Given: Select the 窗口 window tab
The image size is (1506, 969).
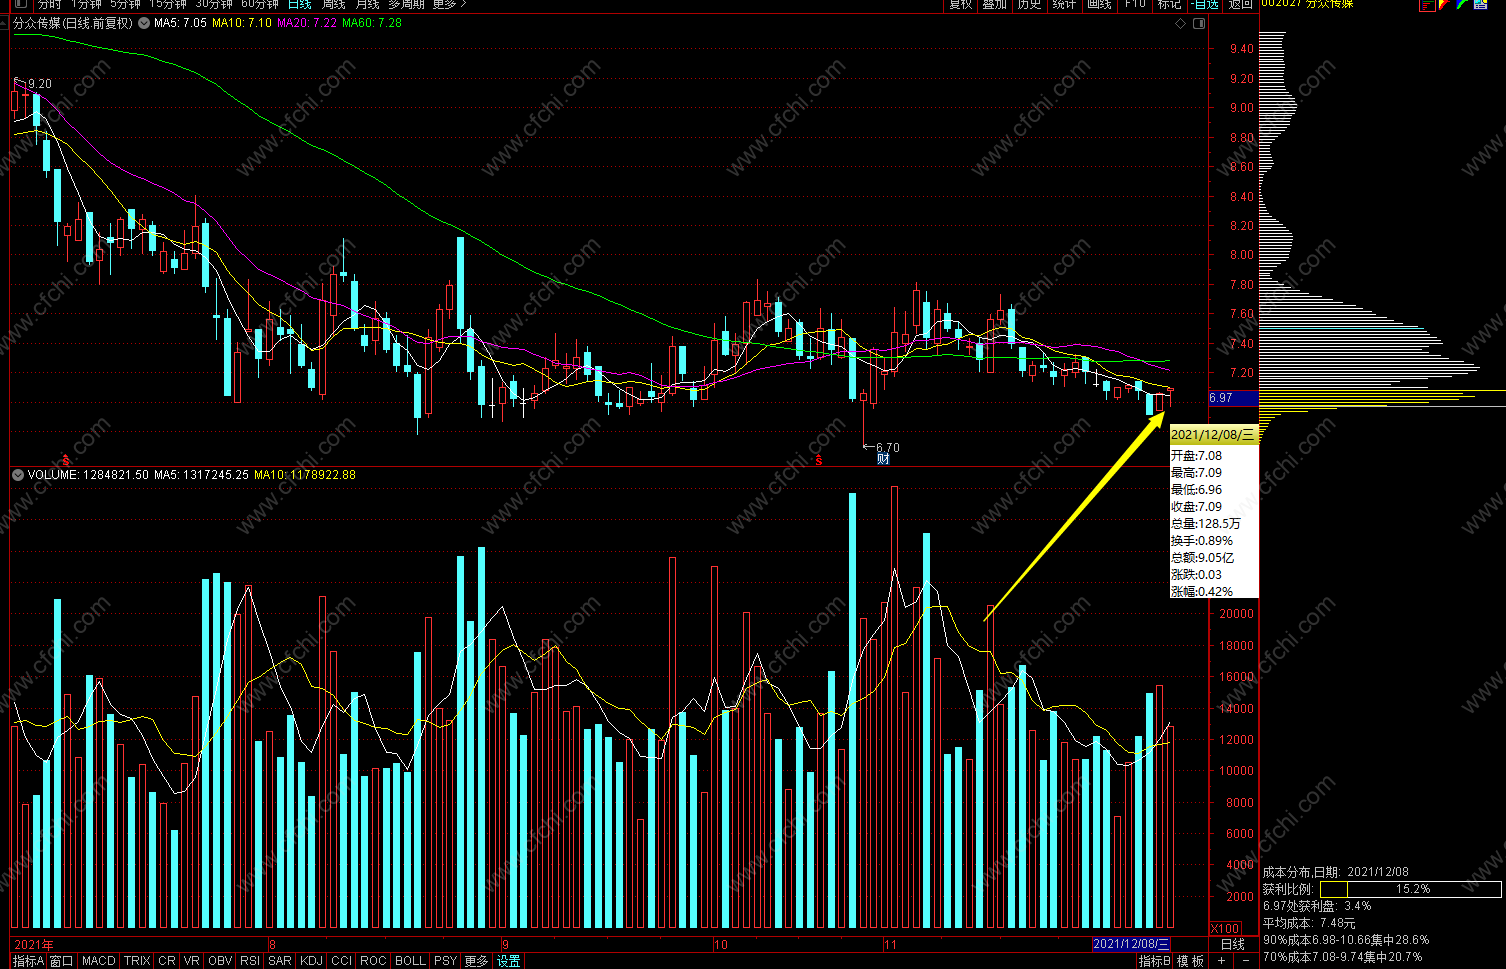Looking at the screenshot, I should click(x=62, y=961).
